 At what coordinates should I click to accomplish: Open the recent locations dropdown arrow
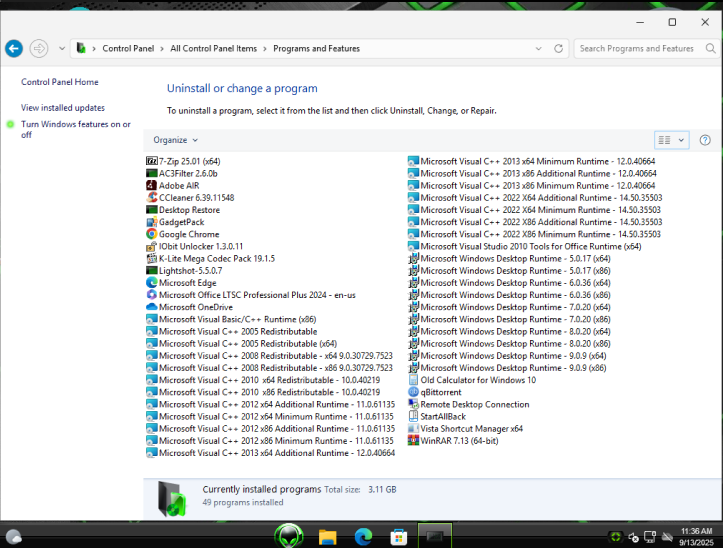pos(62,48)
